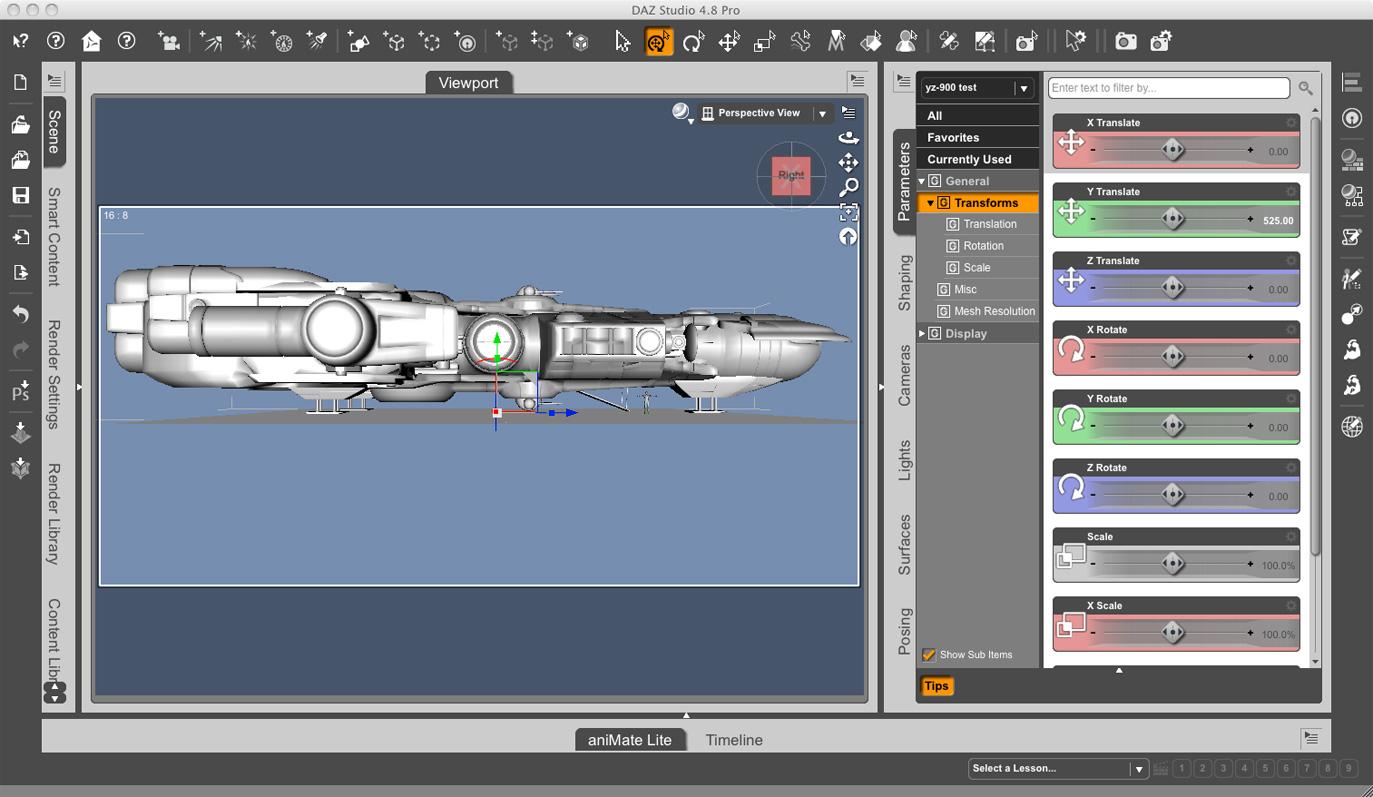Click the Right face of view cube

click(x=791, y=176)
